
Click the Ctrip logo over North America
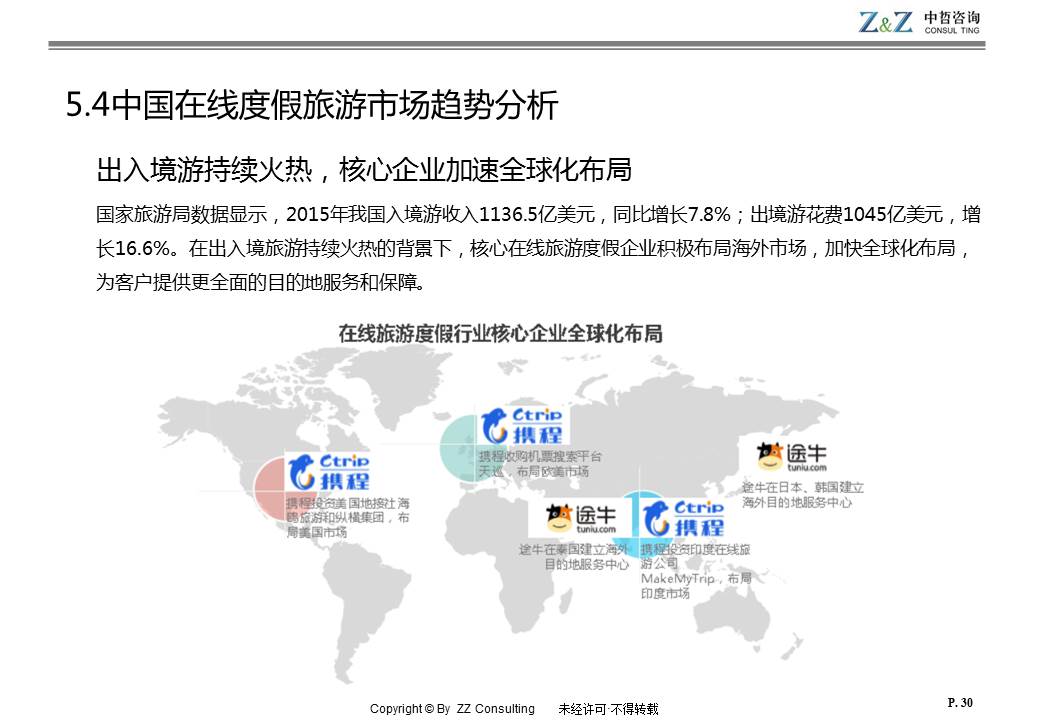pos(328,472)
